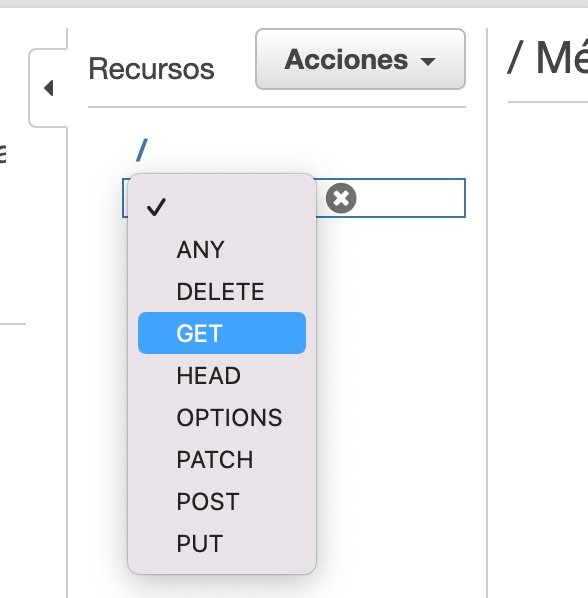Cancel the new method with X icon
This screenshot has width=588, height=598.
click(x=341, y=198)
